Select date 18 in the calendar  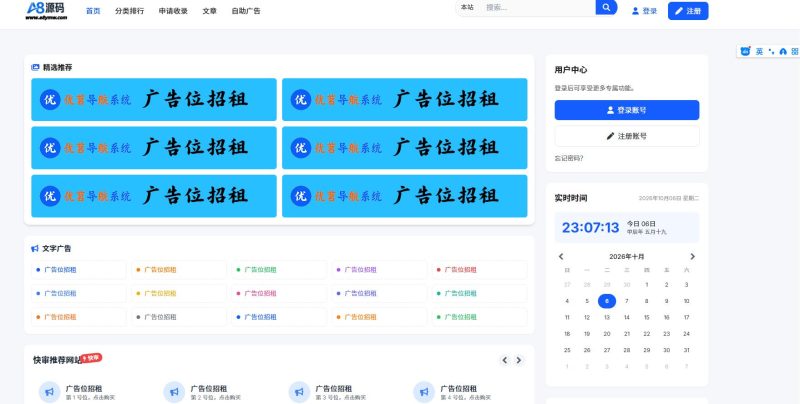(567, 334)
